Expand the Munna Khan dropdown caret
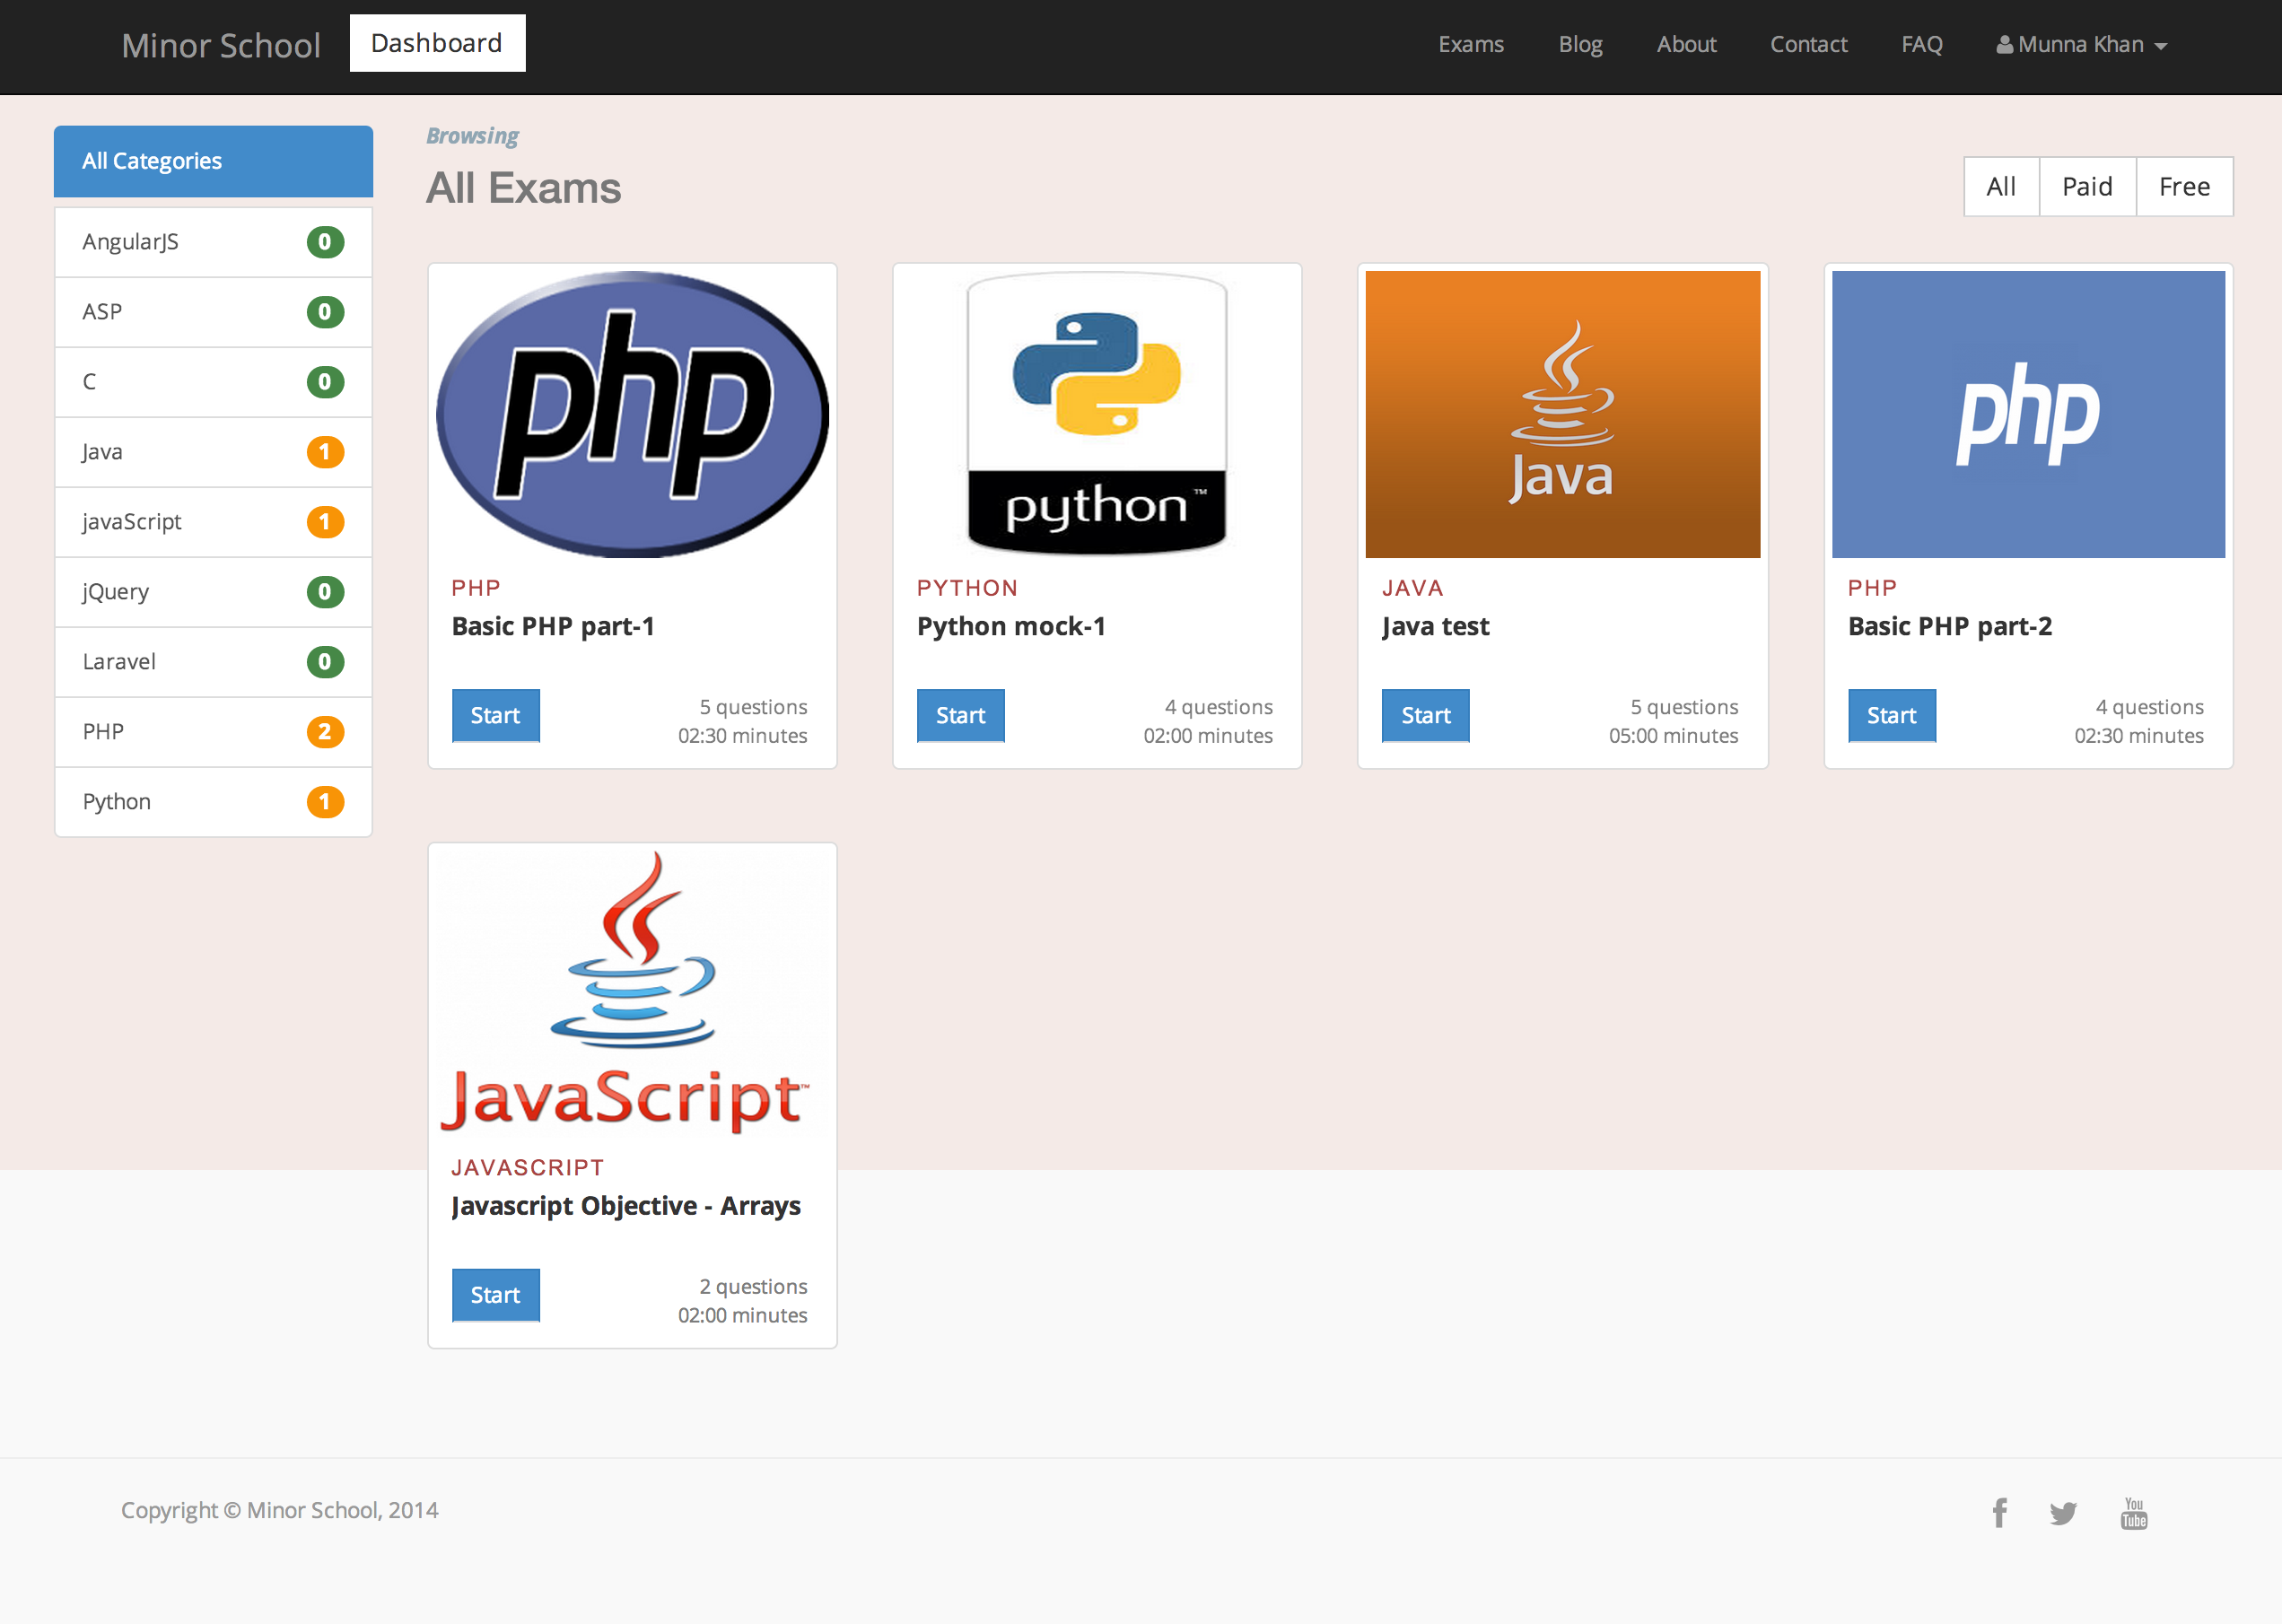The width and height of the screenshot is (2282, 1624). click(2161, 47)
